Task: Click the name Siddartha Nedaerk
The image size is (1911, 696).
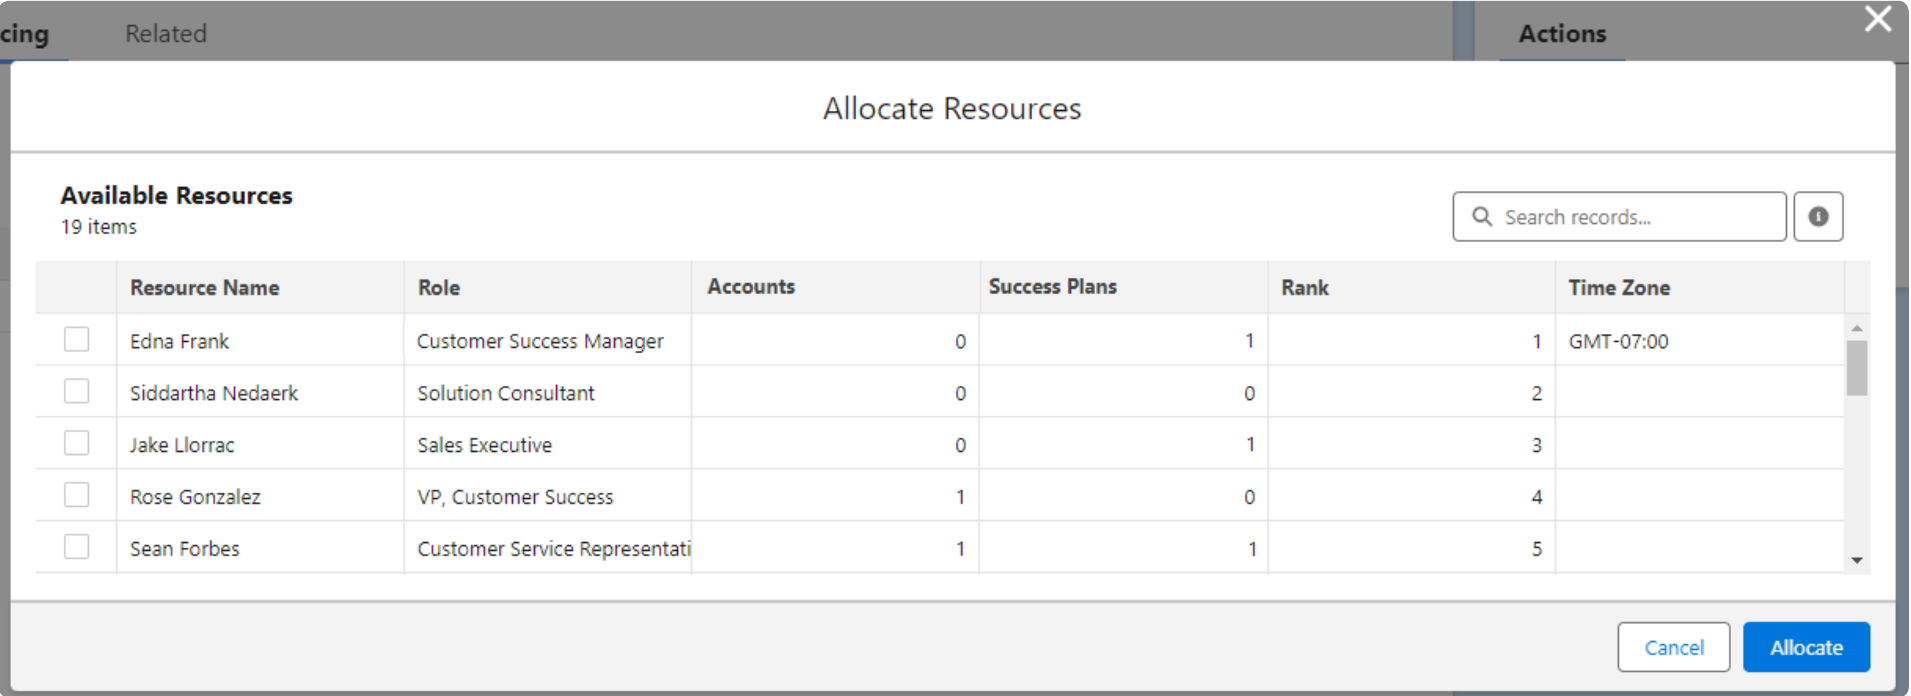Action: (x=214, y=393)
